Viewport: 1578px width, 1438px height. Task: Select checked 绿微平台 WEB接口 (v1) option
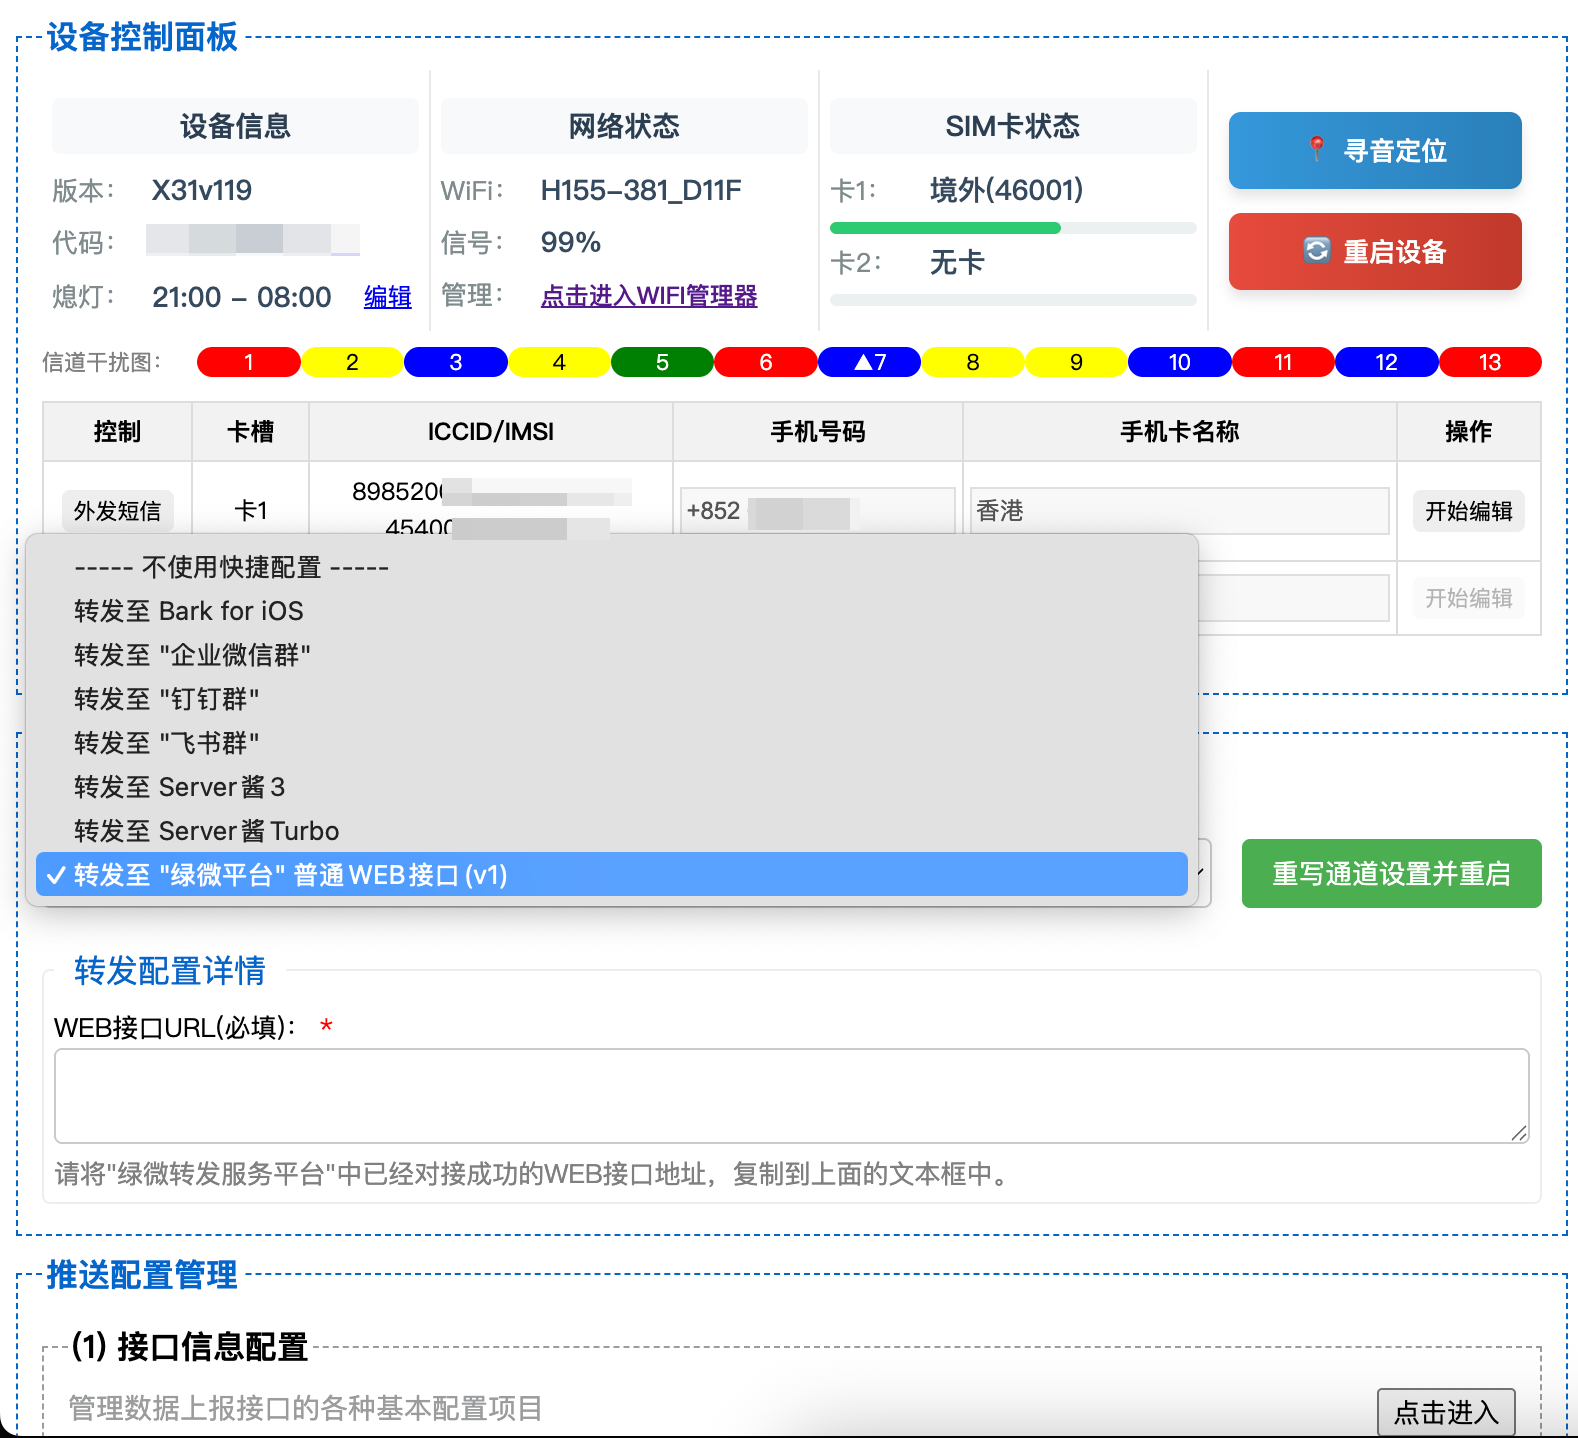(x=290, y=875)
